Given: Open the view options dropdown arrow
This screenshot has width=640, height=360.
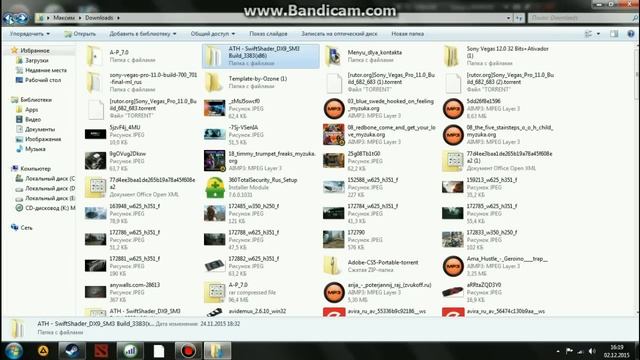Looking at the screenshot, I should [598, 34].
